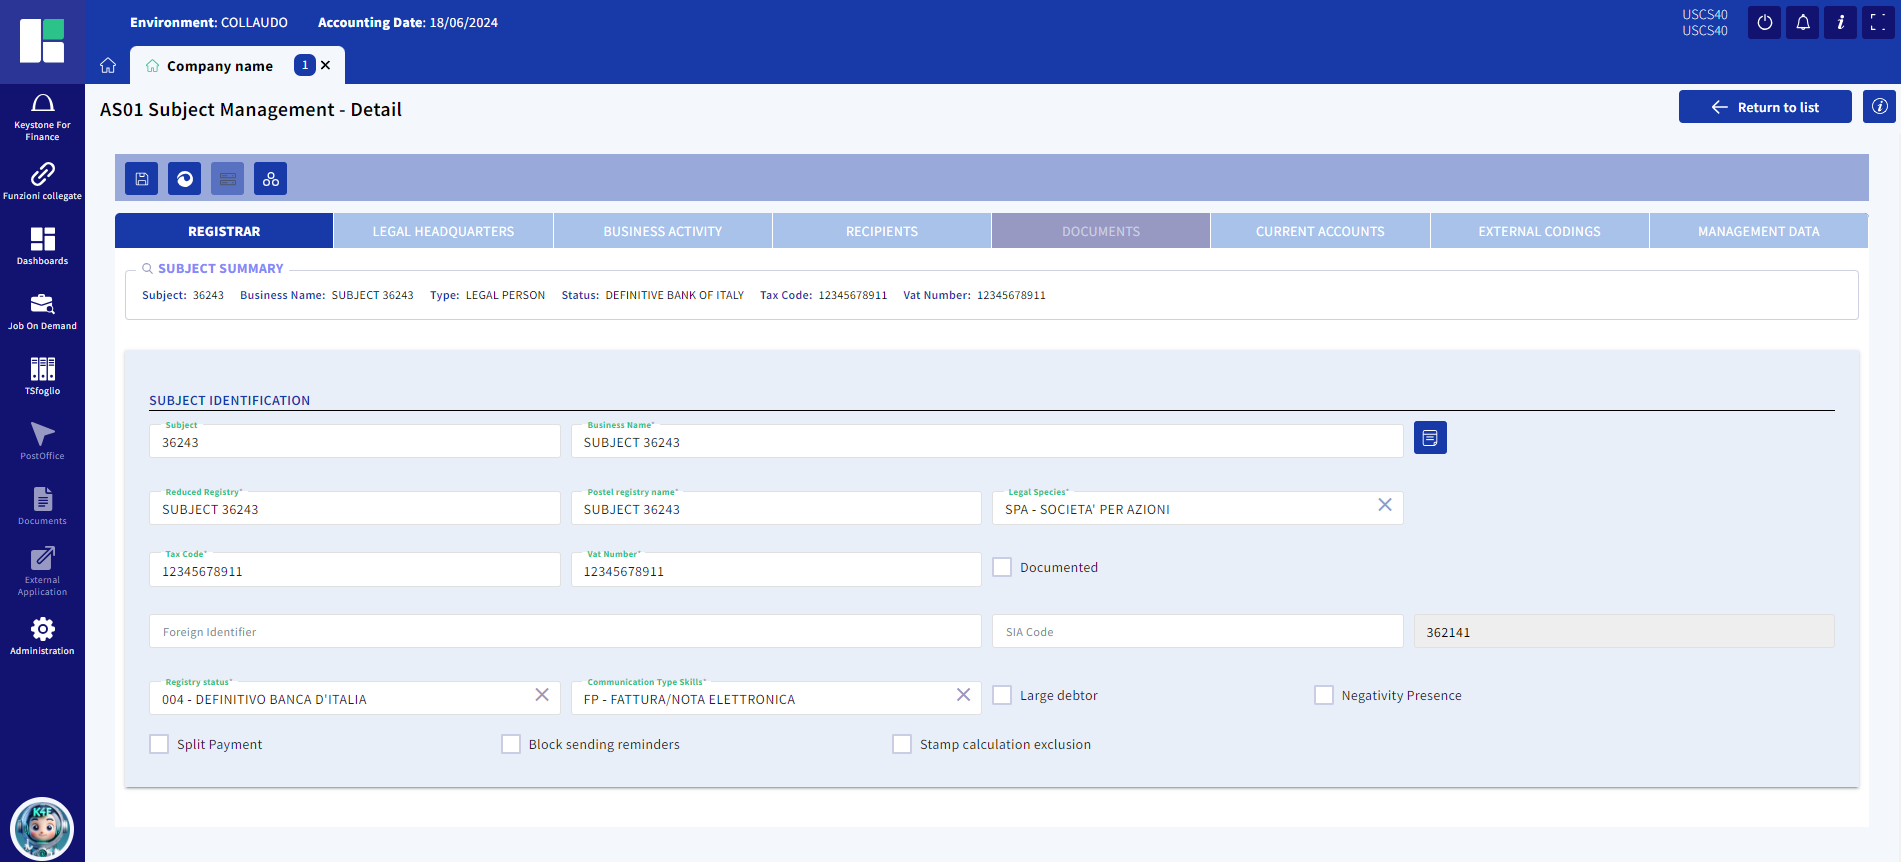Image resolution: width=1901 pixels, height=862 pixels.
Task: Open Dashboards from the left sidebar
Action: [42, 246]
